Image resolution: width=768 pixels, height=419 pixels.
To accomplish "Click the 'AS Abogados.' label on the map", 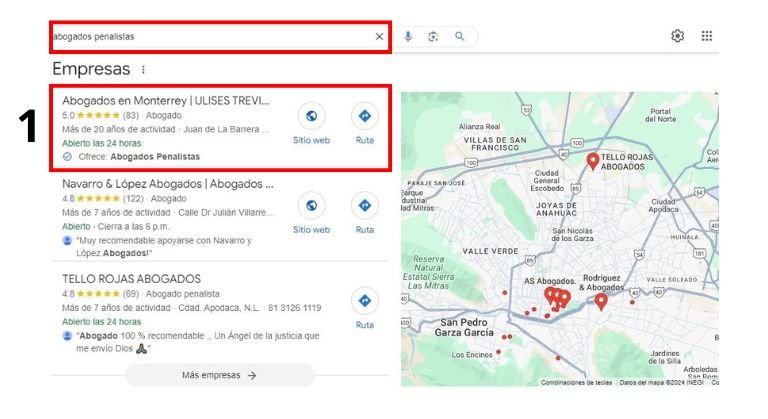I will (x=550, y=281).
